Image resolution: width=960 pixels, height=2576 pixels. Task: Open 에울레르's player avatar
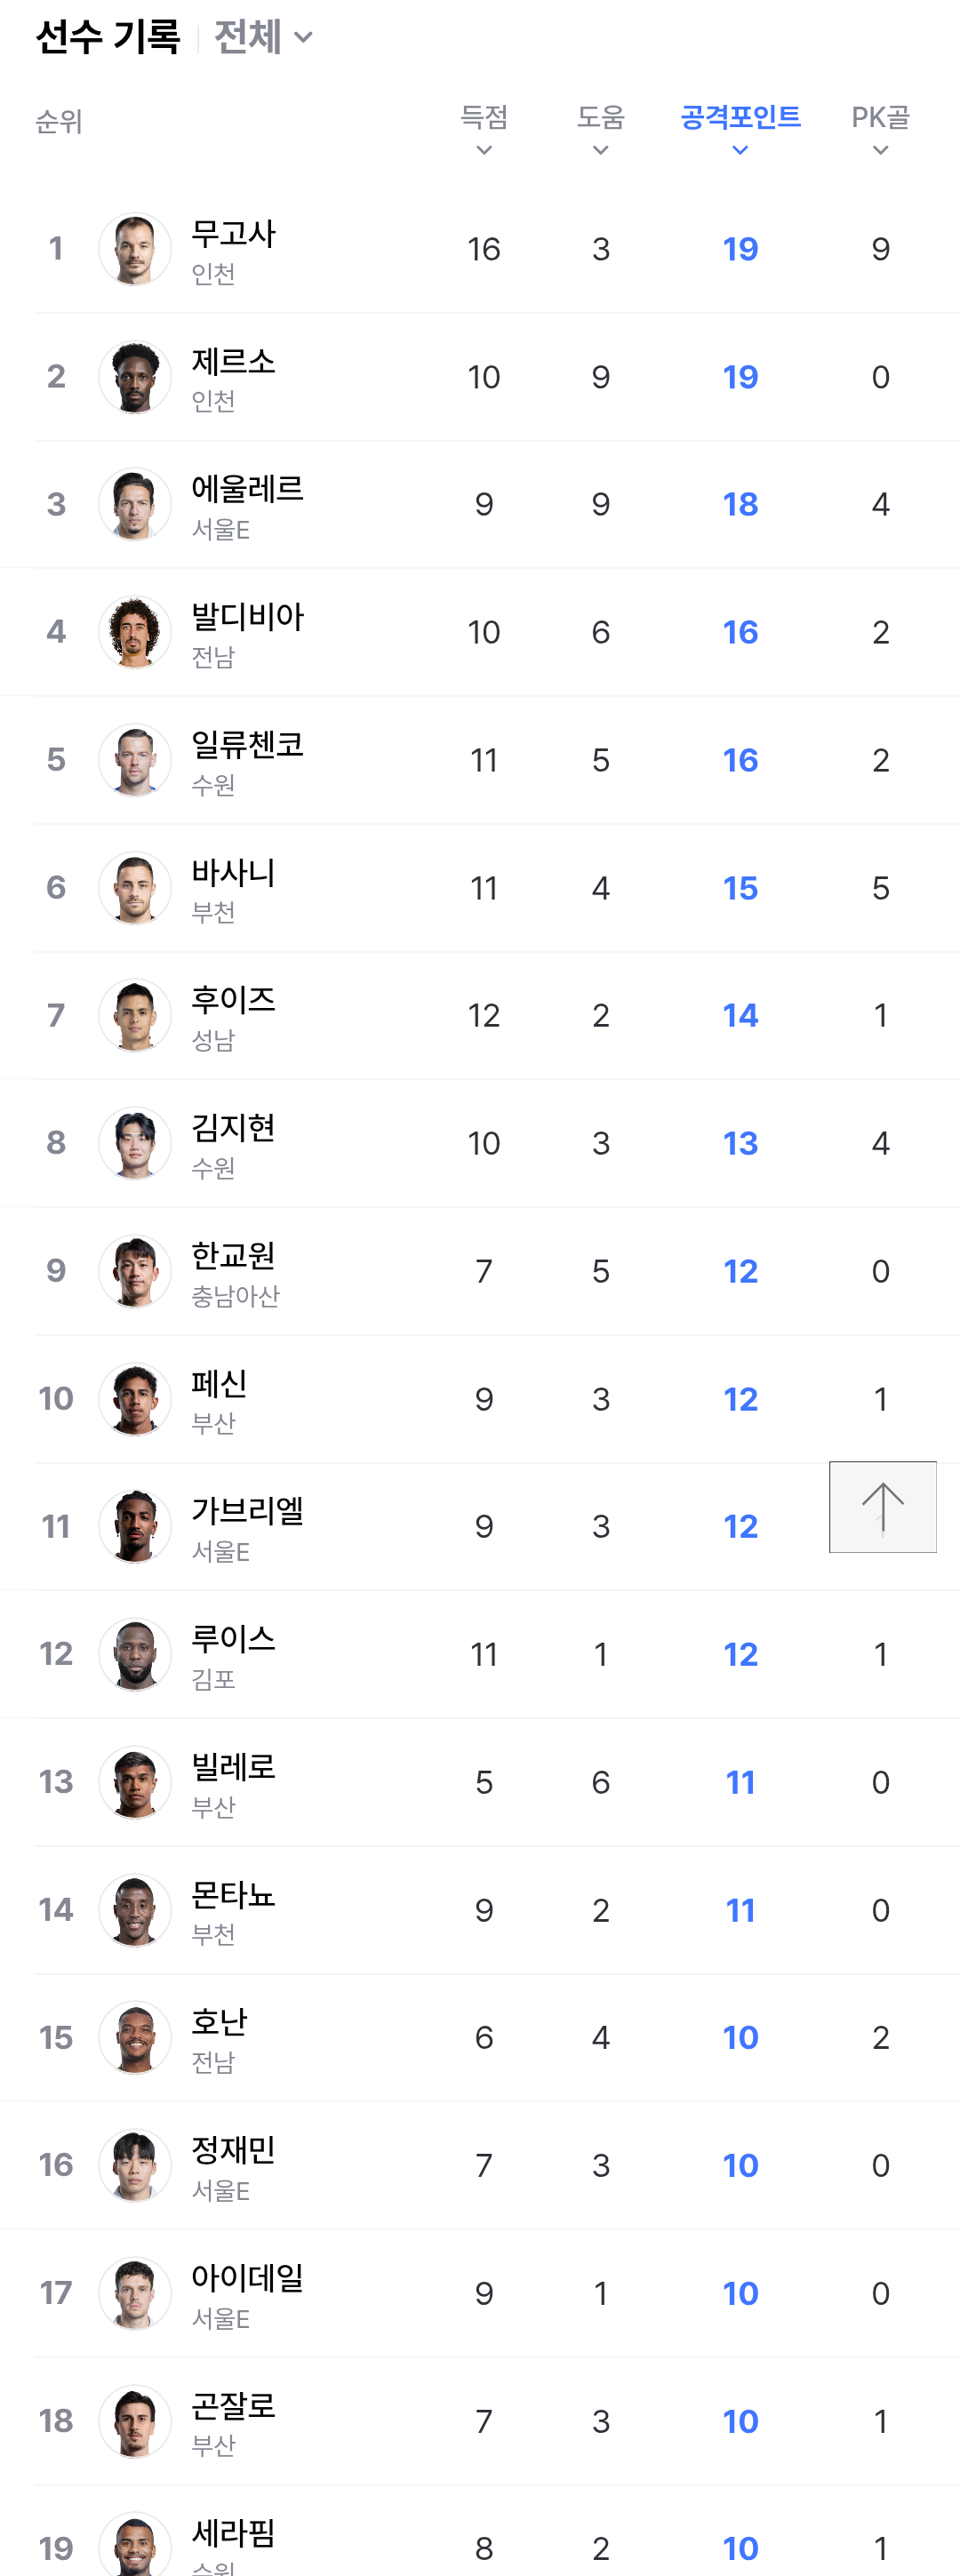point(135,504)
